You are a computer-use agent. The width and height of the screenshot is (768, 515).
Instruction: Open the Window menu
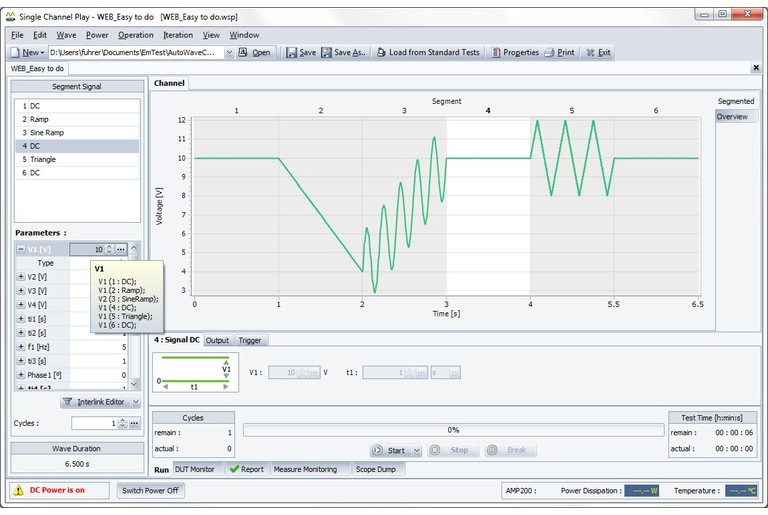[x=244, y=35]
